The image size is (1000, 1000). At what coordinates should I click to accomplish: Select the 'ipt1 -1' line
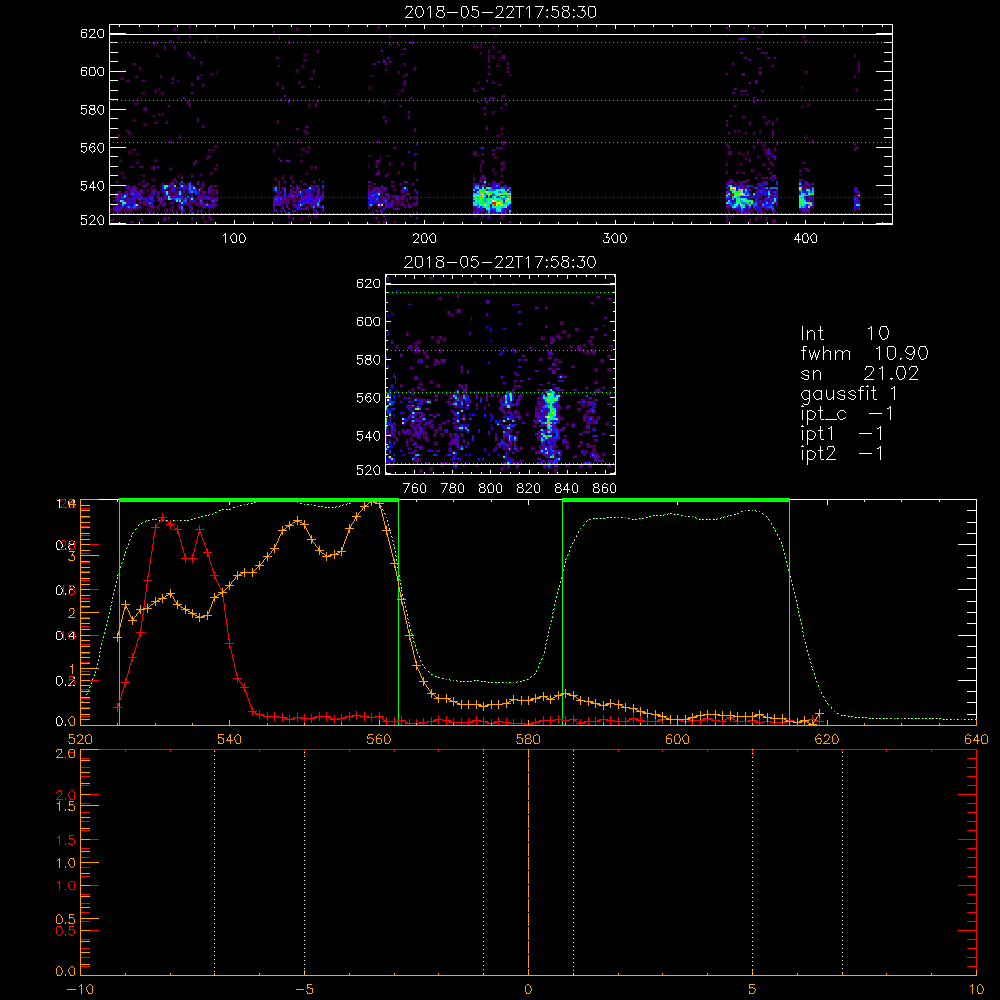pyautogui.click(x=842, y=434)
